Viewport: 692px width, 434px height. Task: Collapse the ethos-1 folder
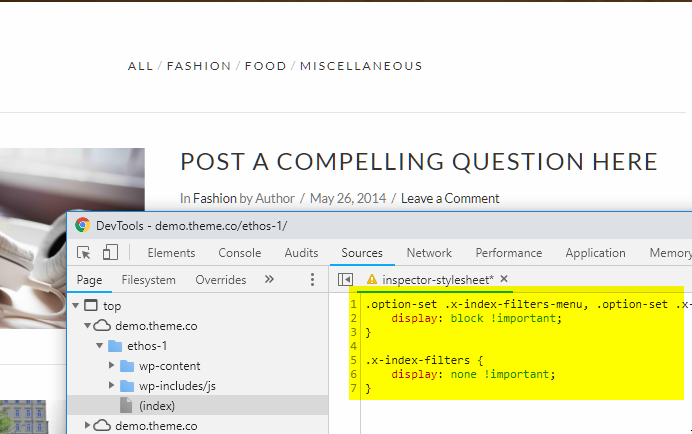pyautogui.click(x=99, y=345)
